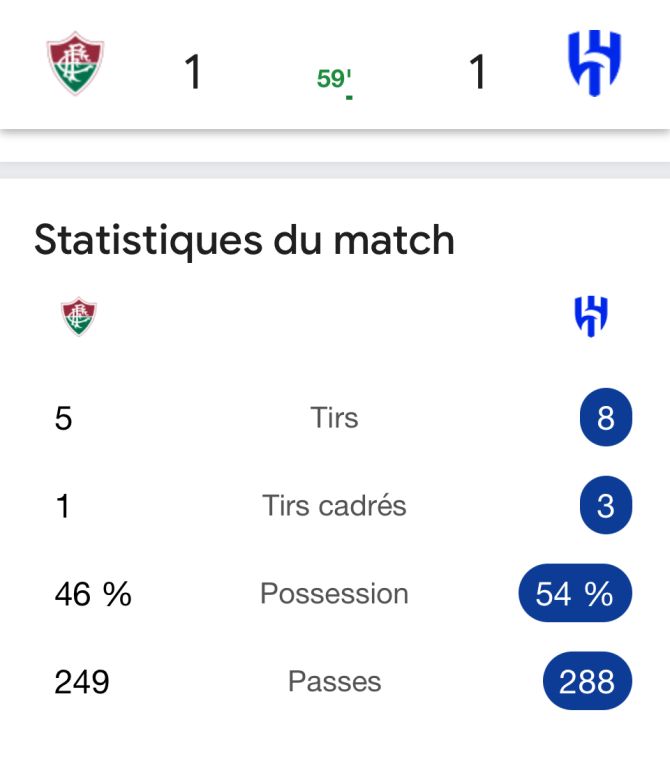
Task: Click the Tirs stat label
Action: pyautogui.click(x=334, y=418)
